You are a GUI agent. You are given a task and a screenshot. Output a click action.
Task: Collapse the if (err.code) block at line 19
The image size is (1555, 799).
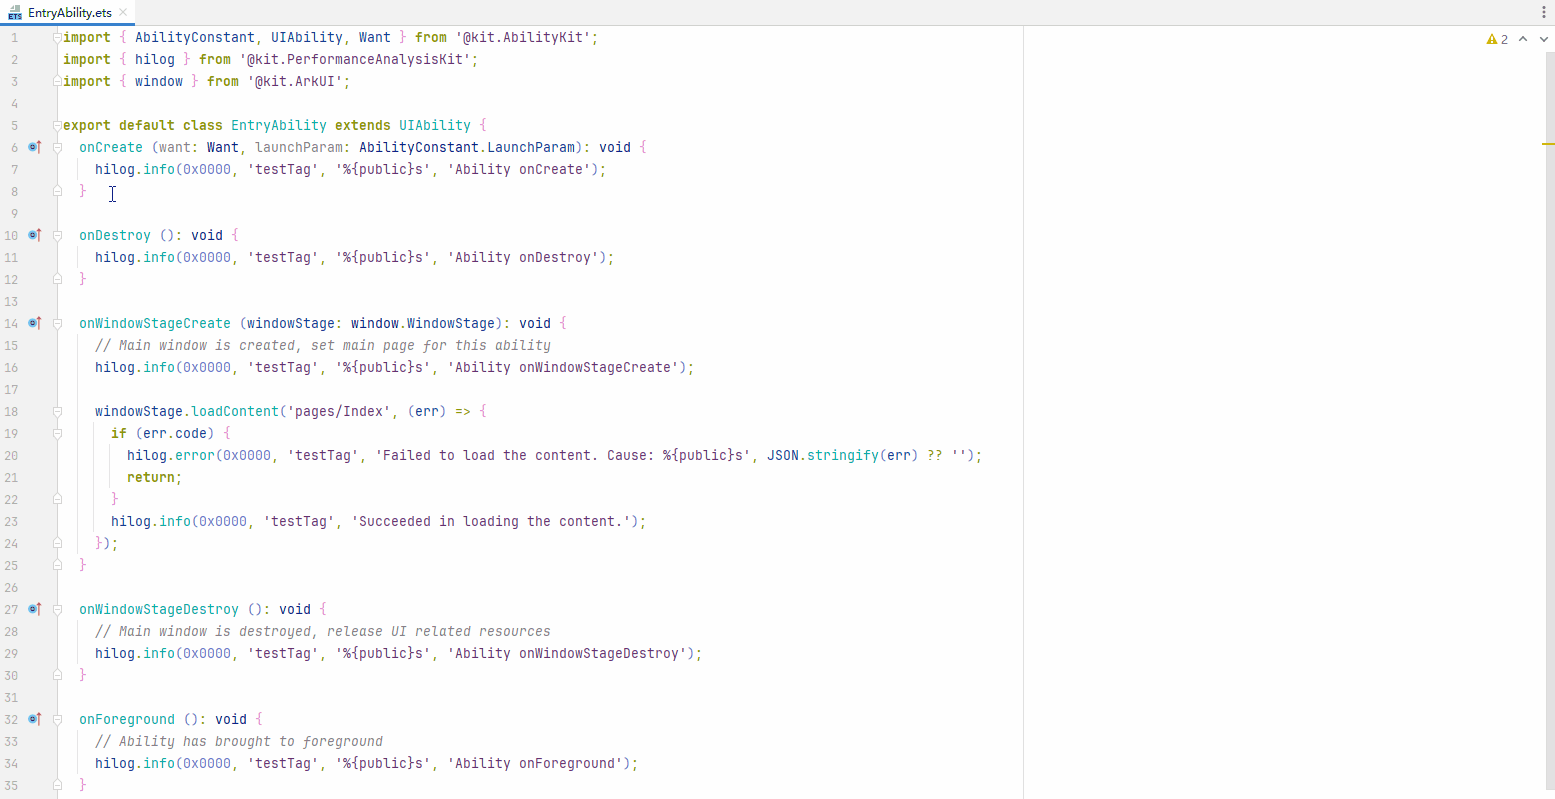pyautogui.click(x=58, y=433)
